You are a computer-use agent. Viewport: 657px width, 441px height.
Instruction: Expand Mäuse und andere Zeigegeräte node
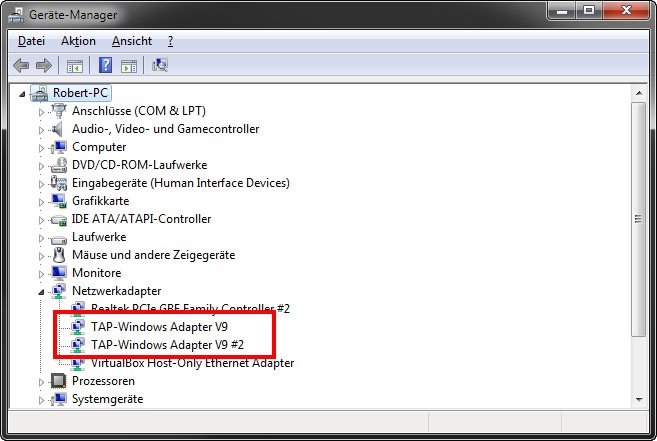pos(41,257)
